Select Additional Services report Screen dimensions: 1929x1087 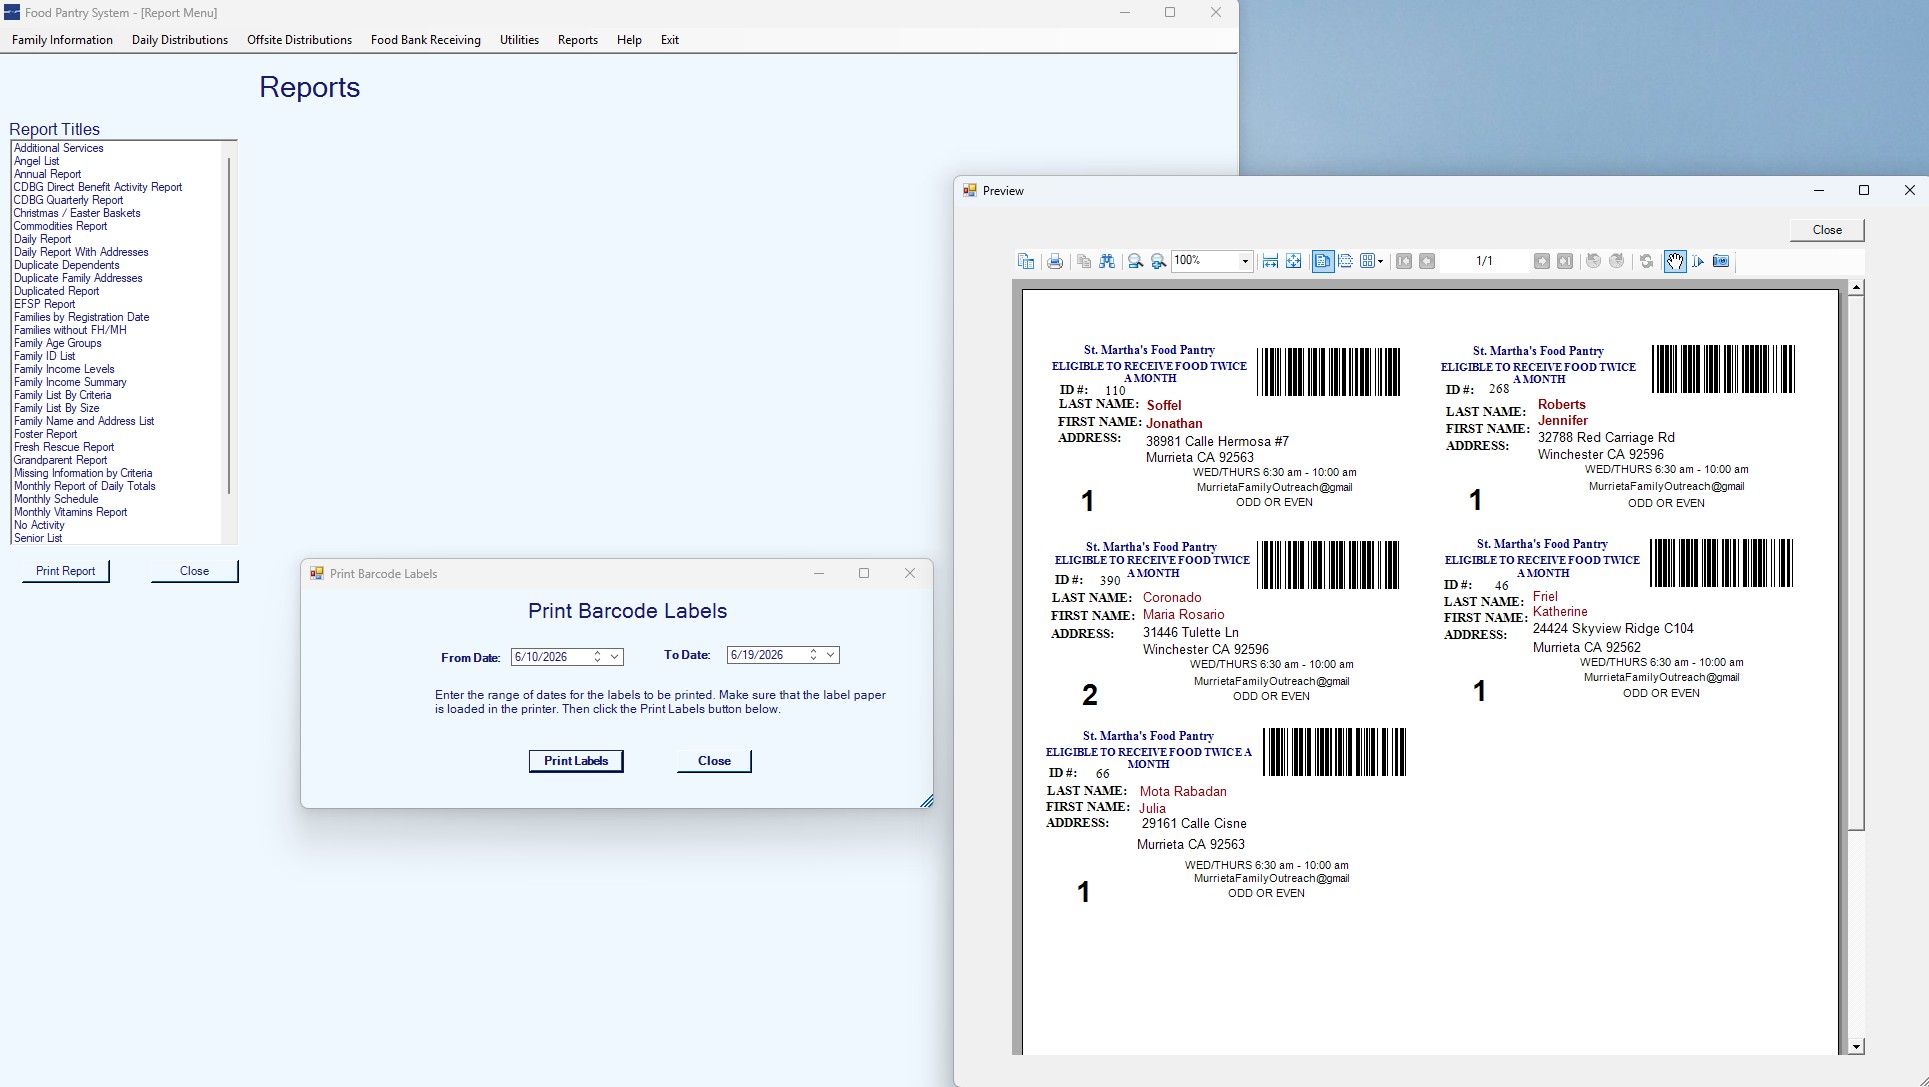pyautogui.click(x=59, y=148)
